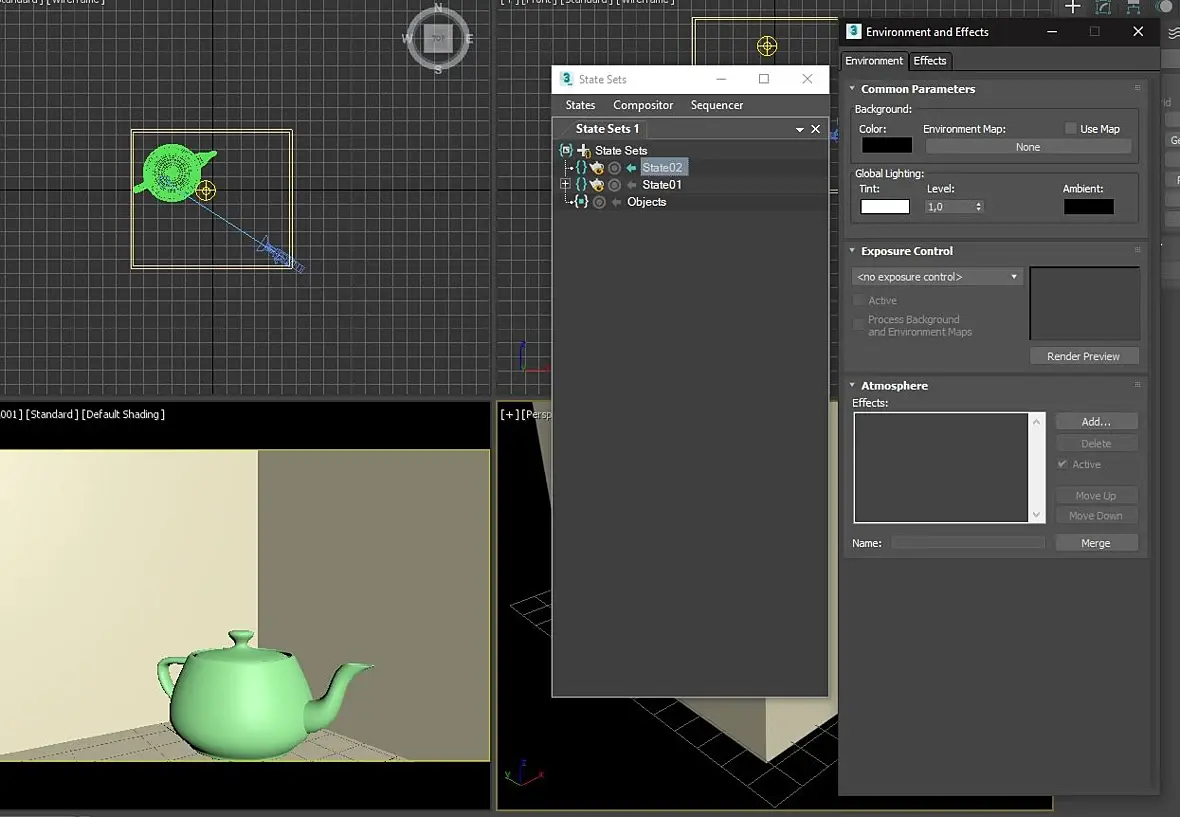The width and height of the screenshot is (1180, 817).
Task: Click the Level spinner arrows
Action: click(x=978, y=206)
